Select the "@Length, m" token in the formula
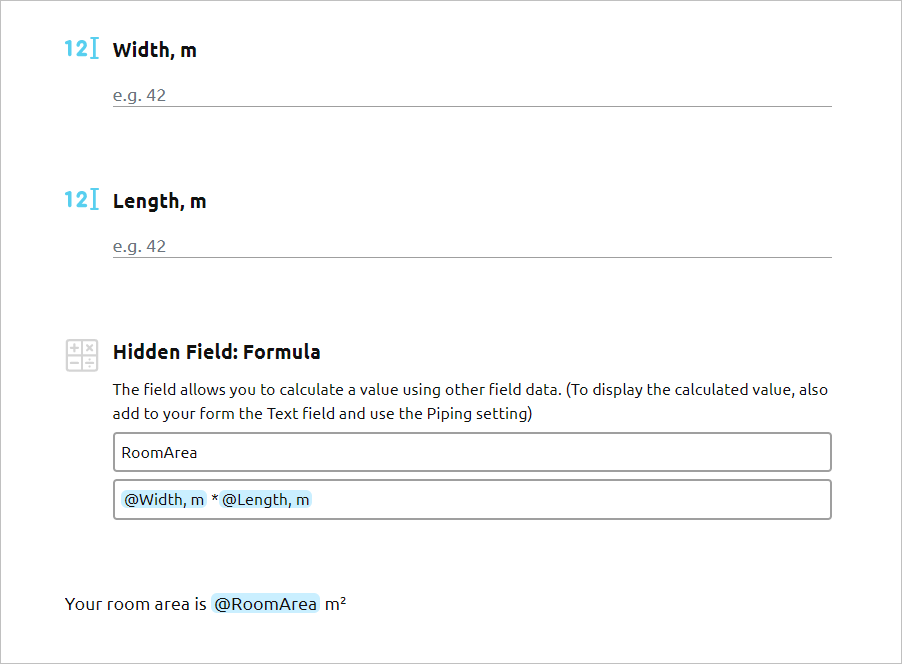The height and width of the screenshot is (664, 902). click(x=268, y=499)
